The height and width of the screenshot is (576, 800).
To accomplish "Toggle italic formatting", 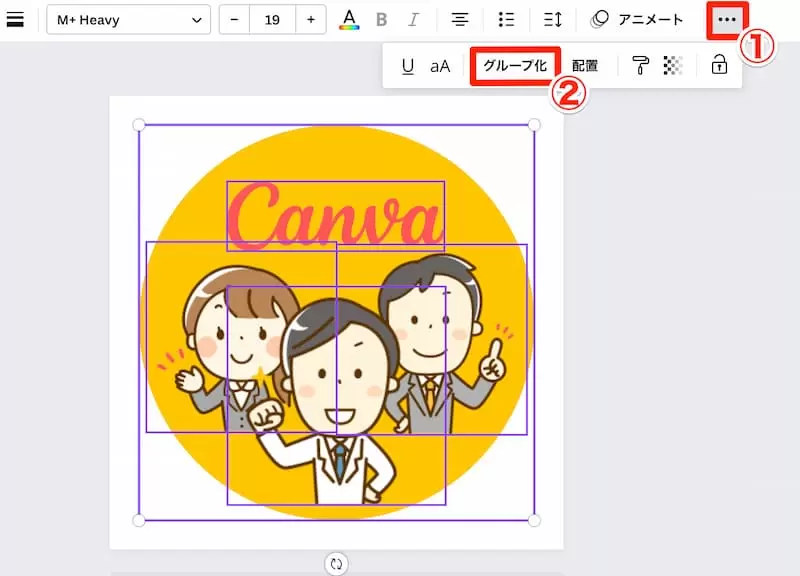I will [x=413, y=20].
